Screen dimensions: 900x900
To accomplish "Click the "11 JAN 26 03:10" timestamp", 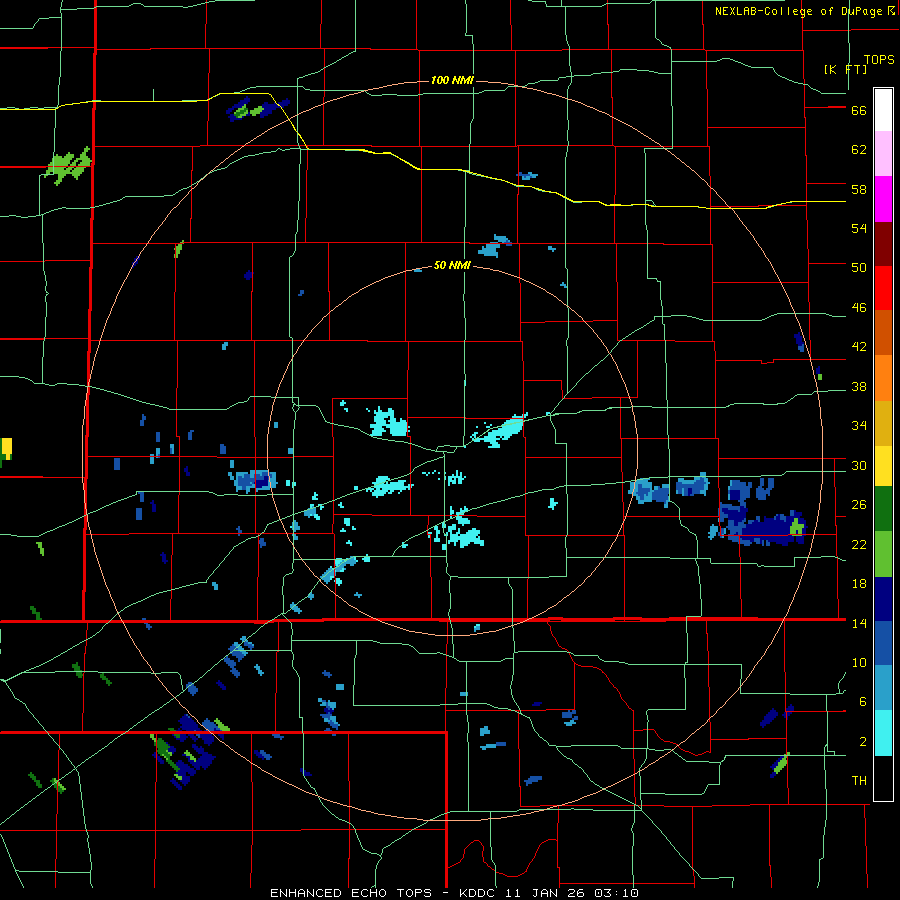I will [574, 893].
